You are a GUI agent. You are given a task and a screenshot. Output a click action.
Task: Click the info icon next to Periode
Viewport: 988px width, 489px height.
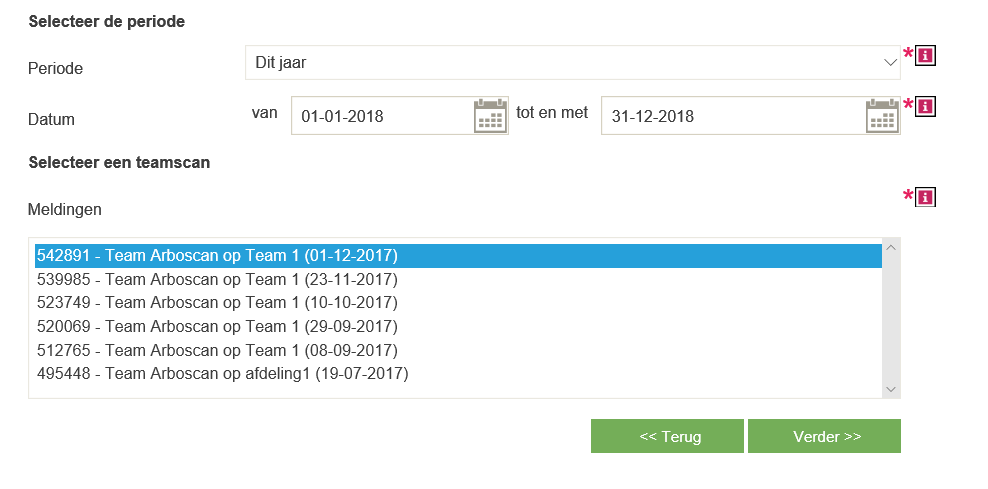(925, 55)
